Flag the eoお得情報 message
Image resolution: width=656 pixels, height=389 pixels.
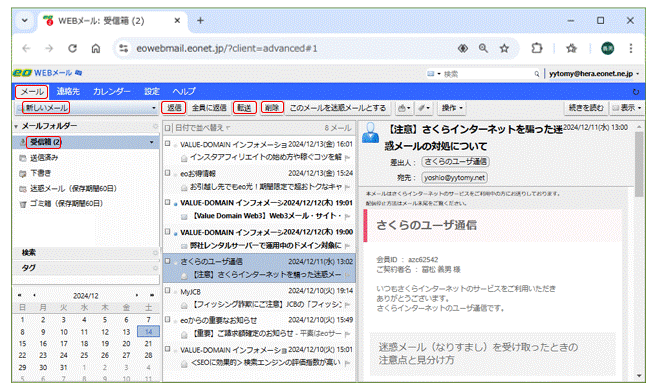(347, 187)
